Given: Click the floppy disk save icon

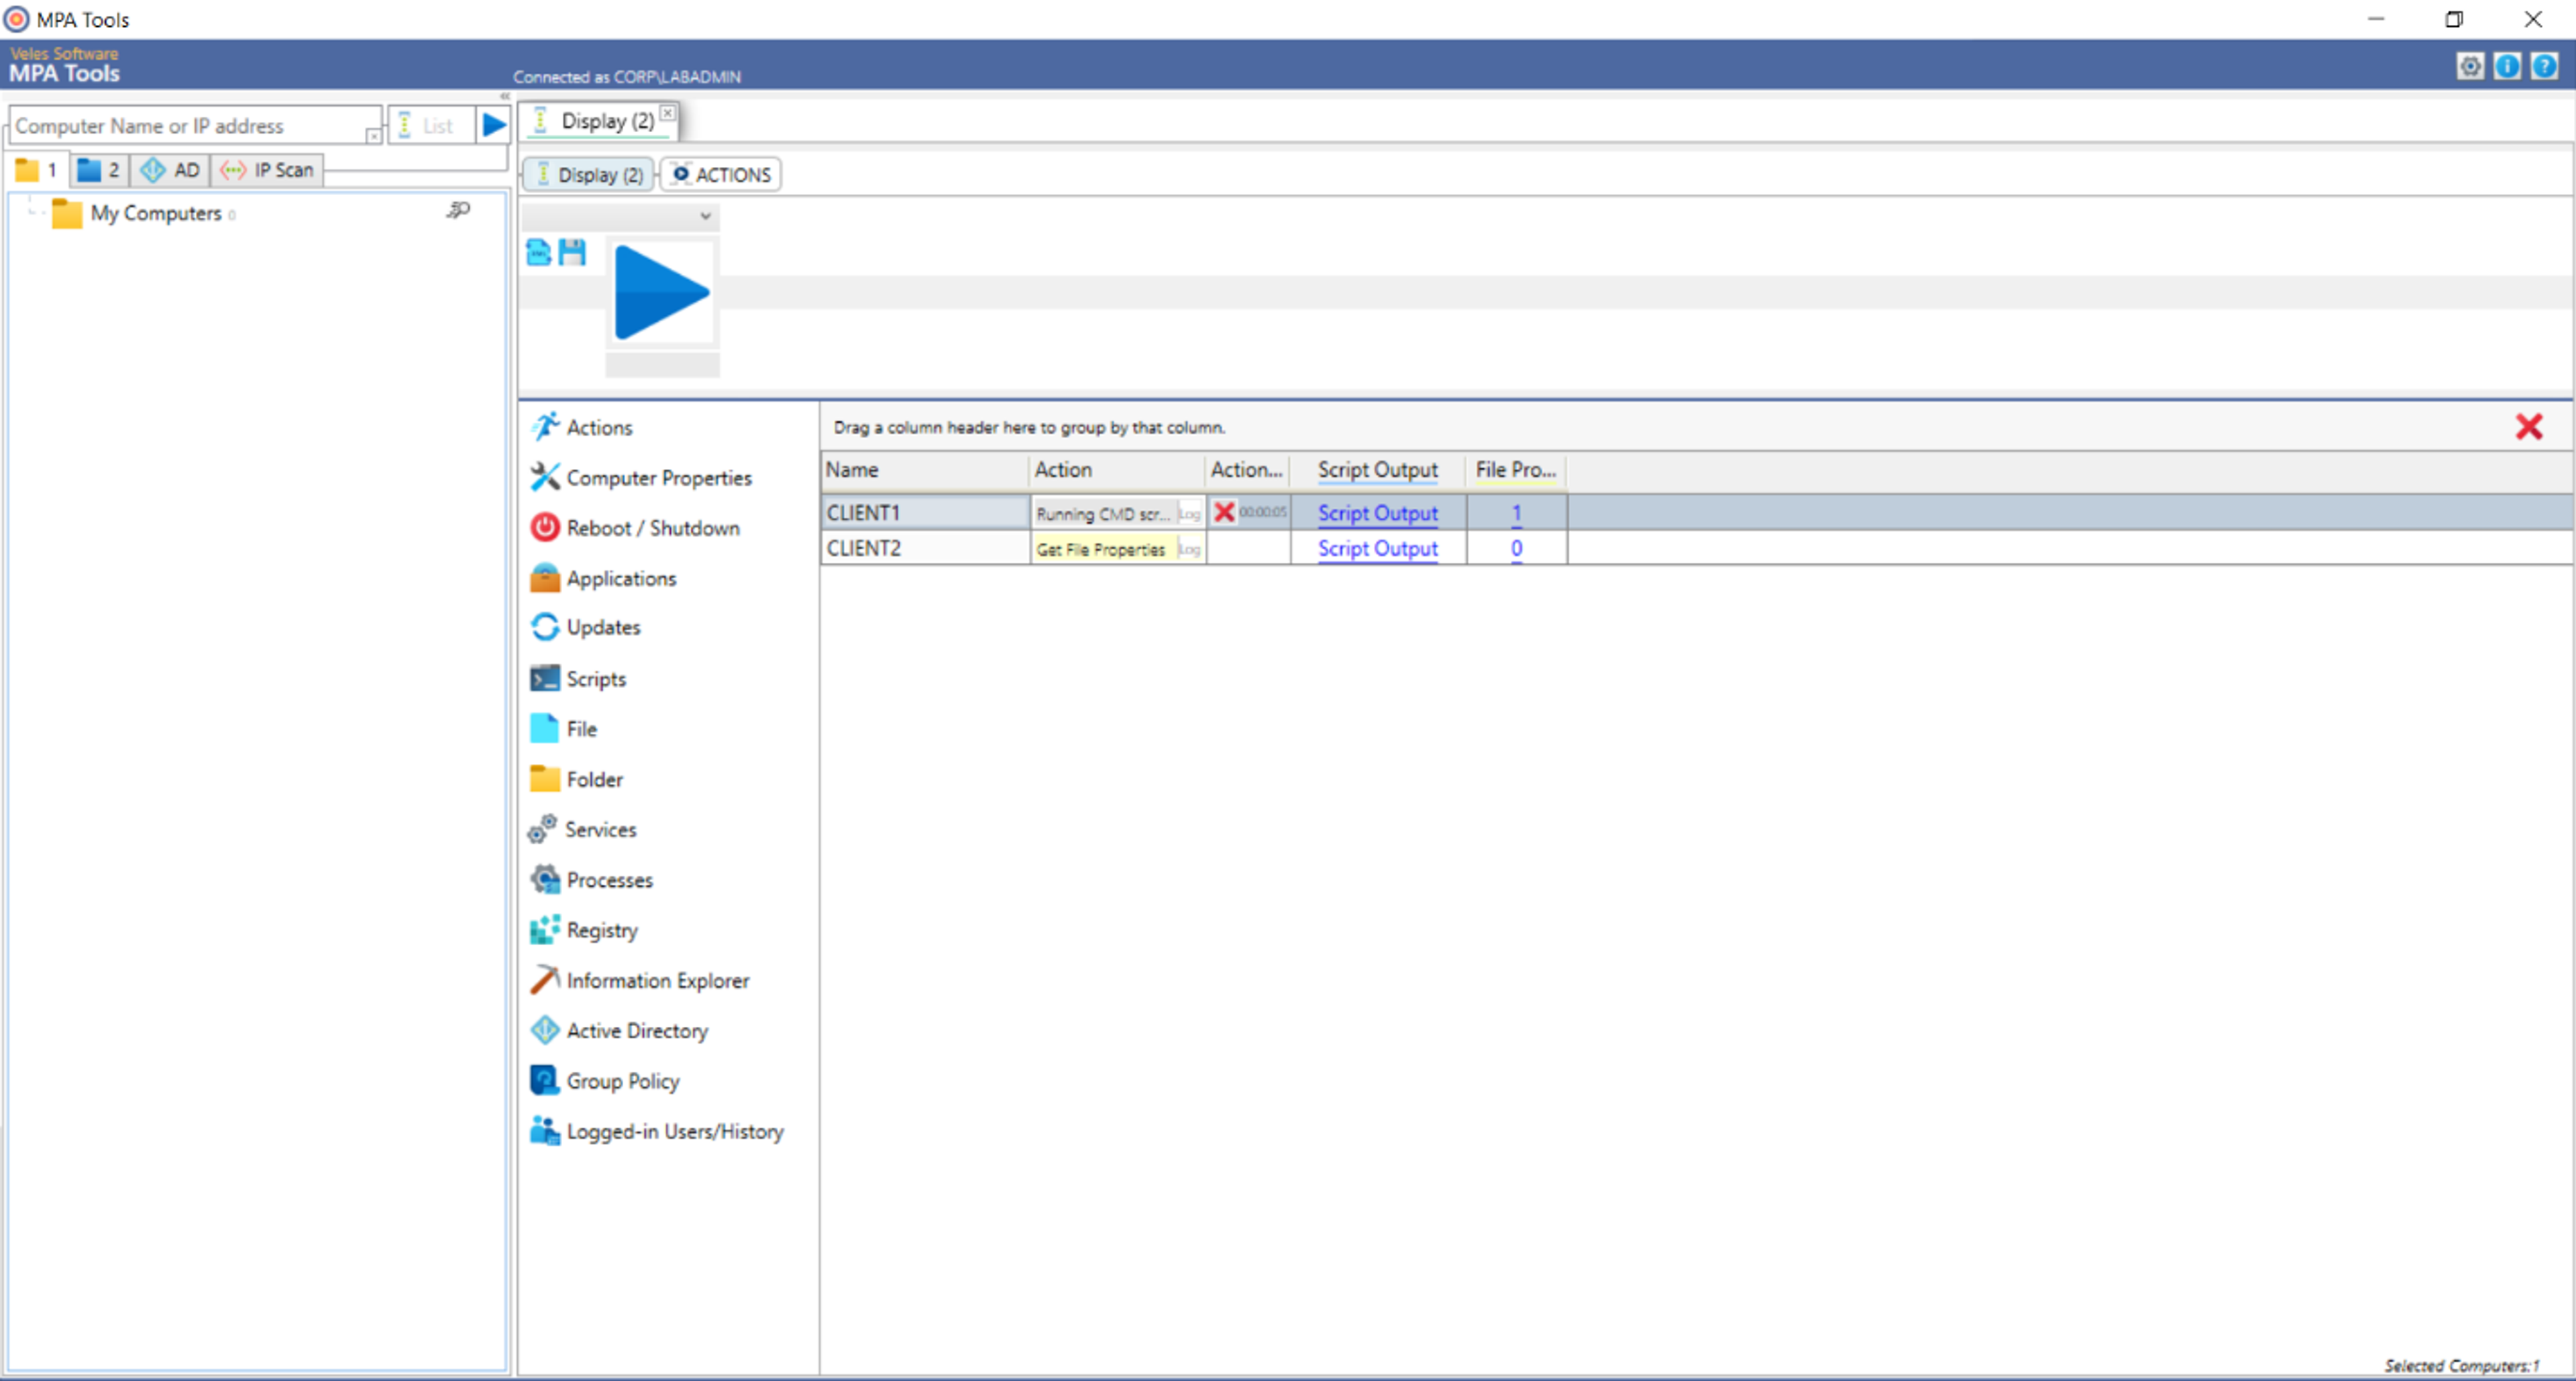Looking at the screenshot, I should 572,252.
